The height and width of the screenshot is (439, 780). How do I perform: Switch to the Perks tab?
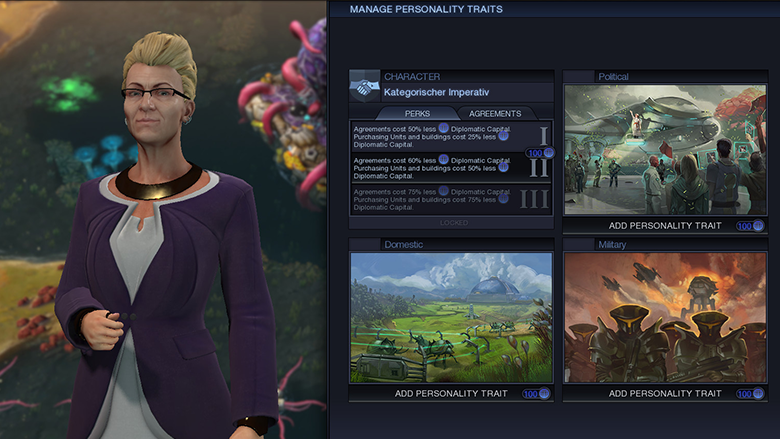tap(417, 113)
